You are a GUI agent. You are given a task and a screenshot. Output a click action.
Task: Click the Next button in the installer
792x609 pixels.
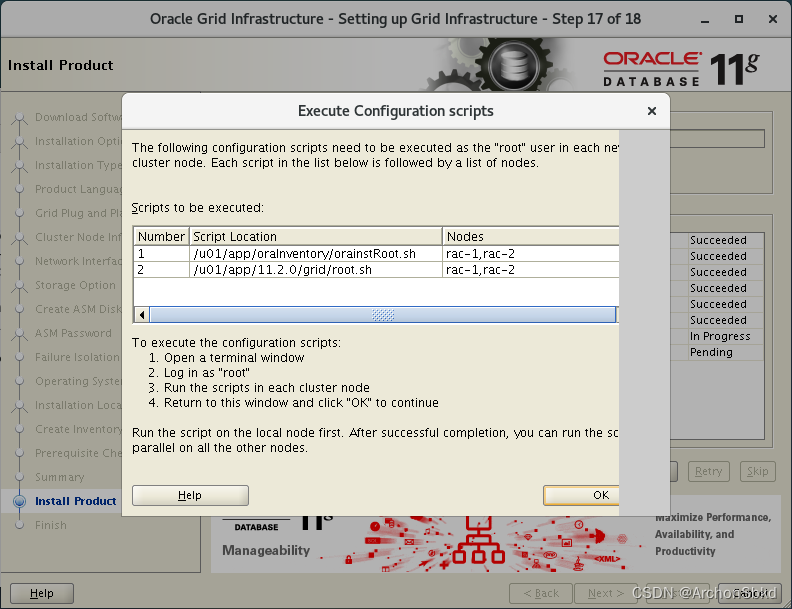(605, 593)
